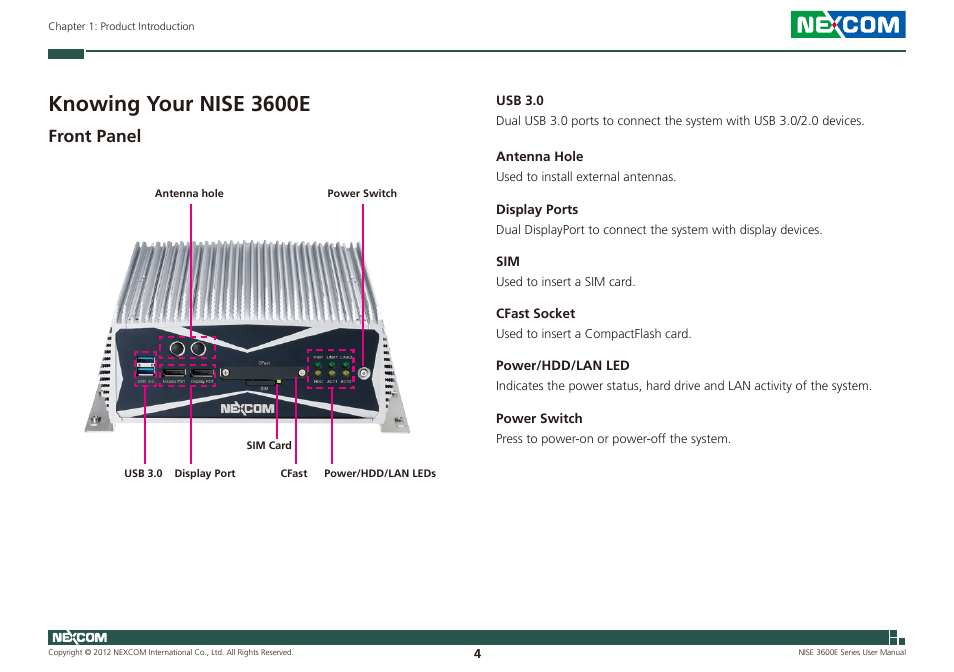Click the "Power/HDD/LAN LEDs" diagram label

pyautogui.click(x=380, y=473)
